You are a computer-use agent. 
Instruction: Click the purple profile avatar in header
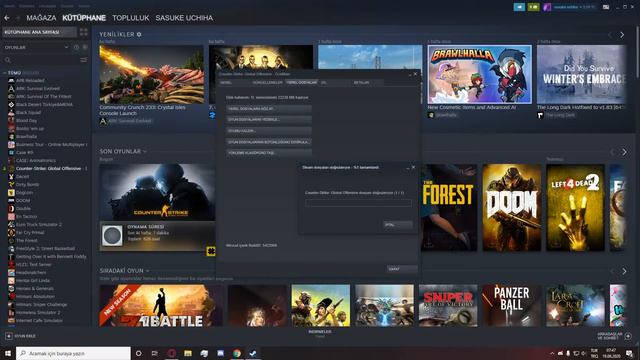[547, 7]
